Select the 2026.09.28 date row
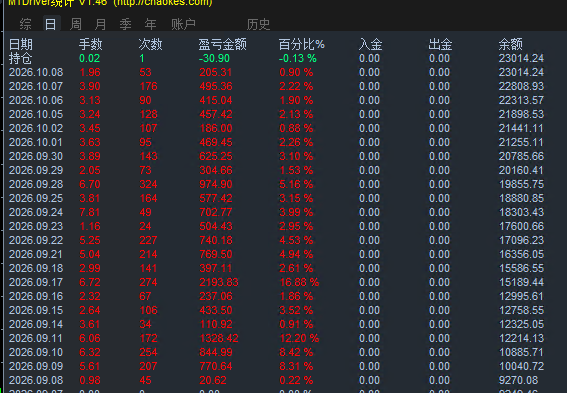Viewport: 567px width, 393px height. pyautogui.click(x=36, y=184)
